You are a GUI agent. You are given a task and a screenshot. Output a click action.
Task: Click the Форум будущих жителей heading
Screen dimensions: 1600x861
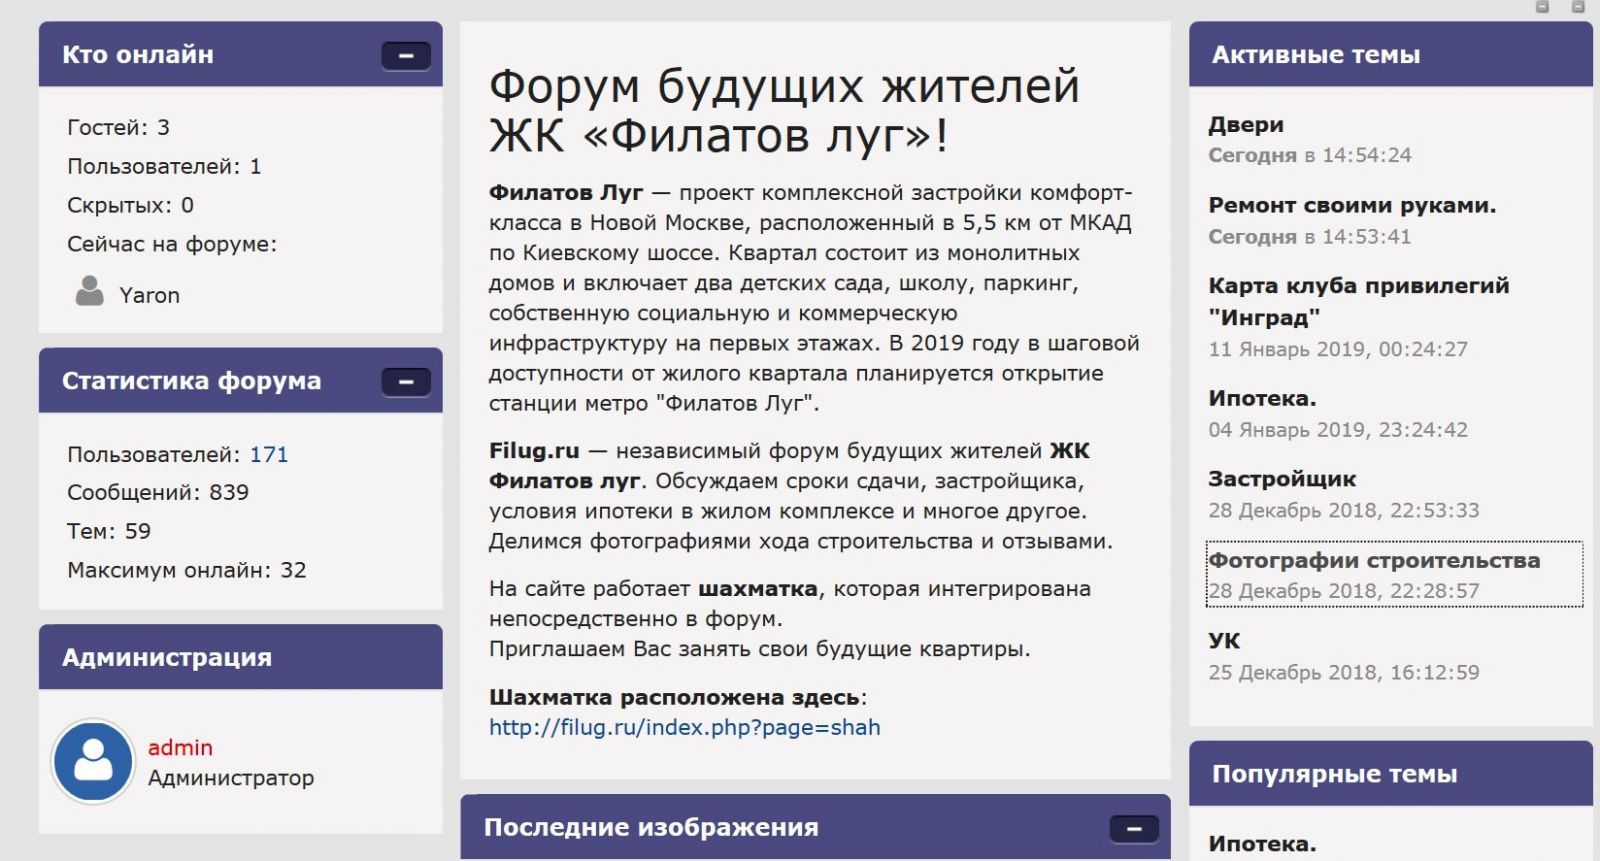pos(785,110)
